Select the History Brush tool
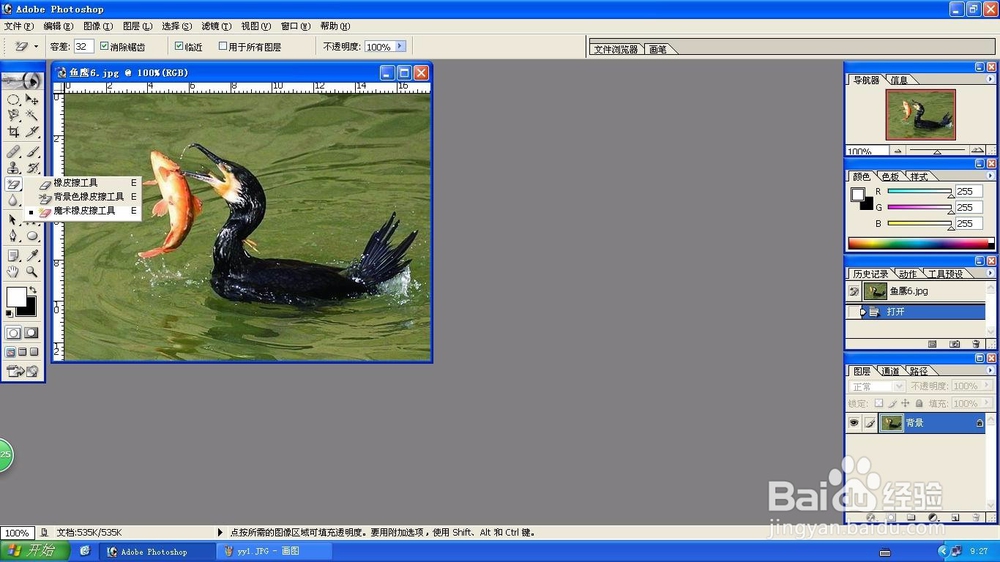 (32, 168)
